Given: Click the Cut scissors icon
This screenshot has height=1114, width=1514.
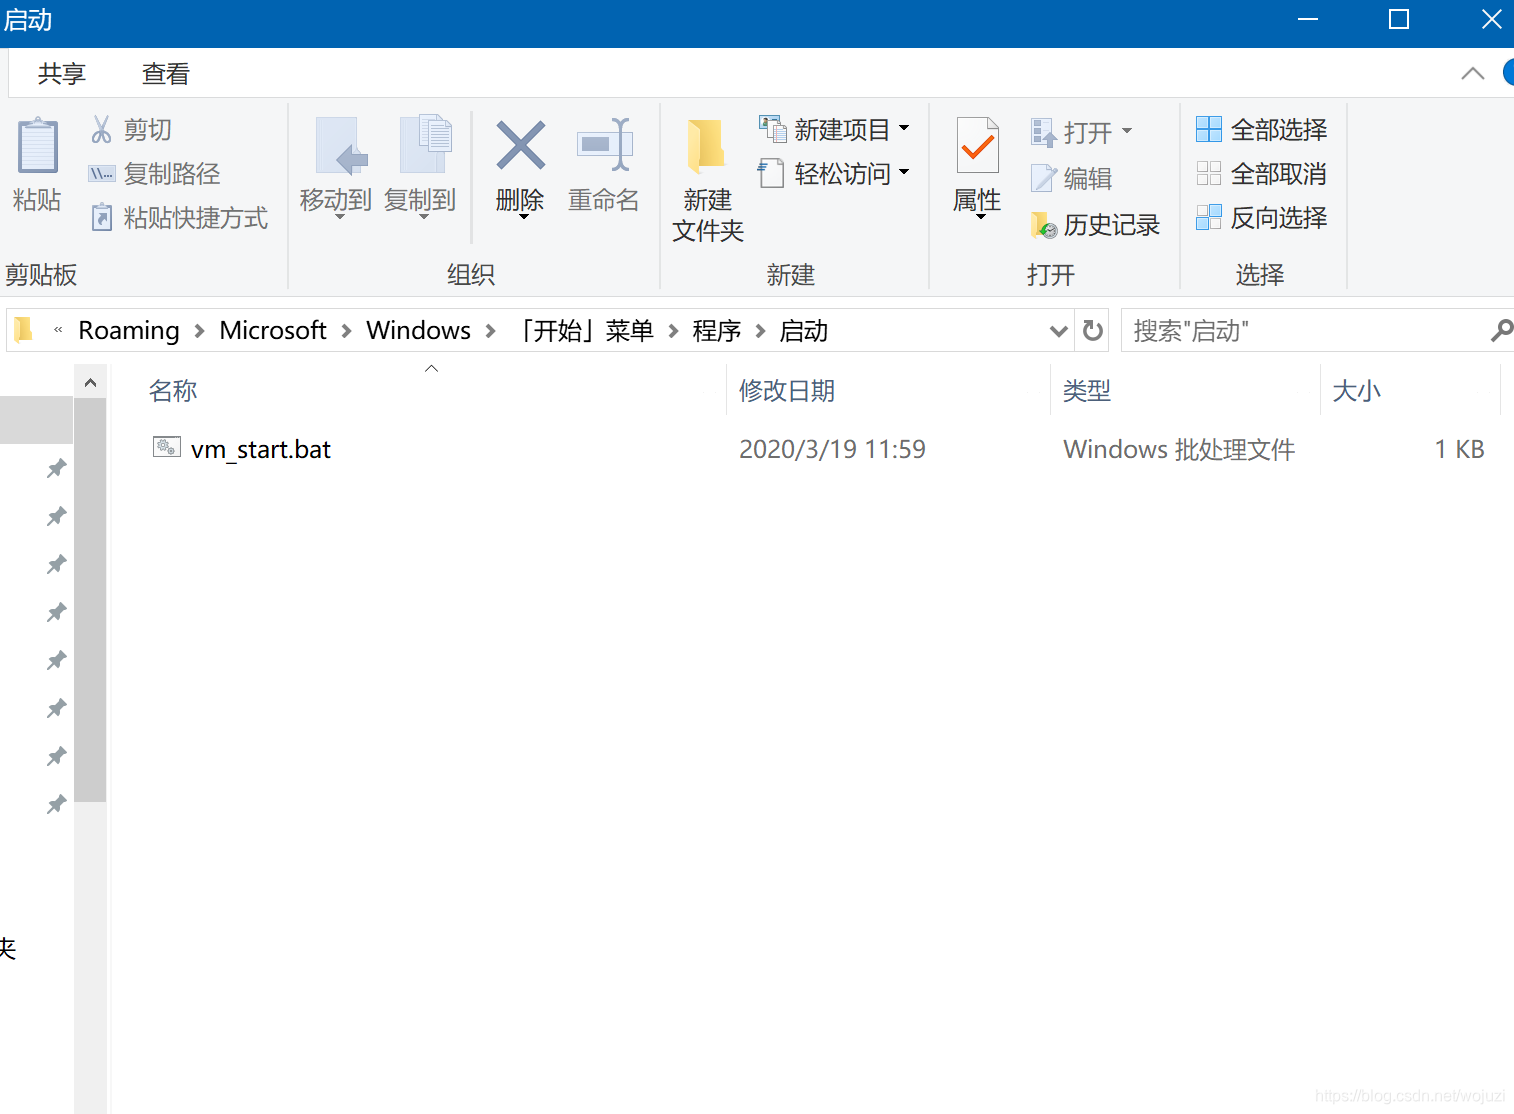Looking at the screenshot, I should pyautogui.click(x=101, y=129).
